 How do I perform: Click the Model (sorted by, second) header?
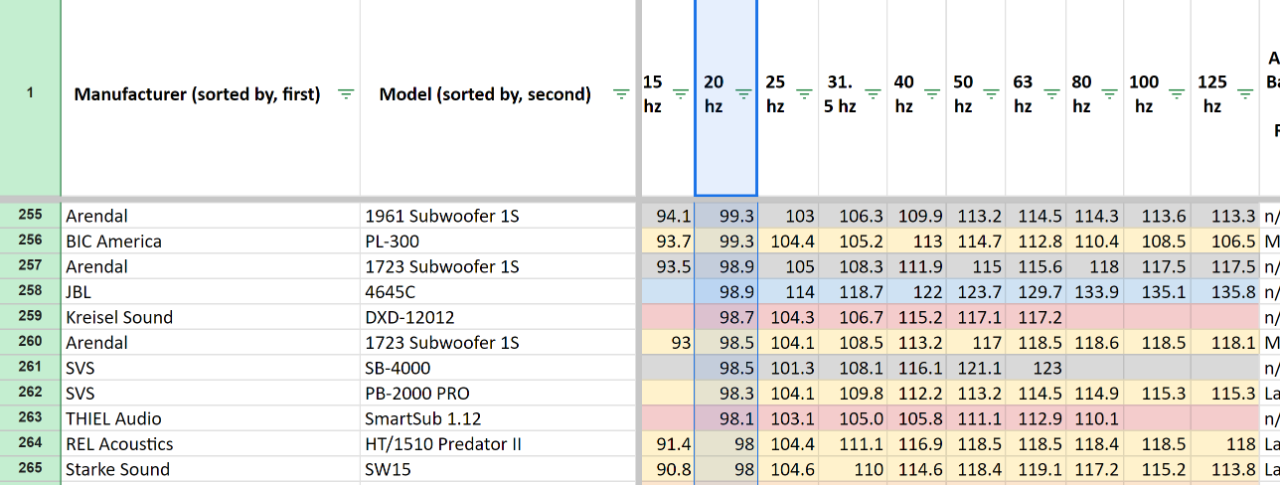click(x=485, y=95)
